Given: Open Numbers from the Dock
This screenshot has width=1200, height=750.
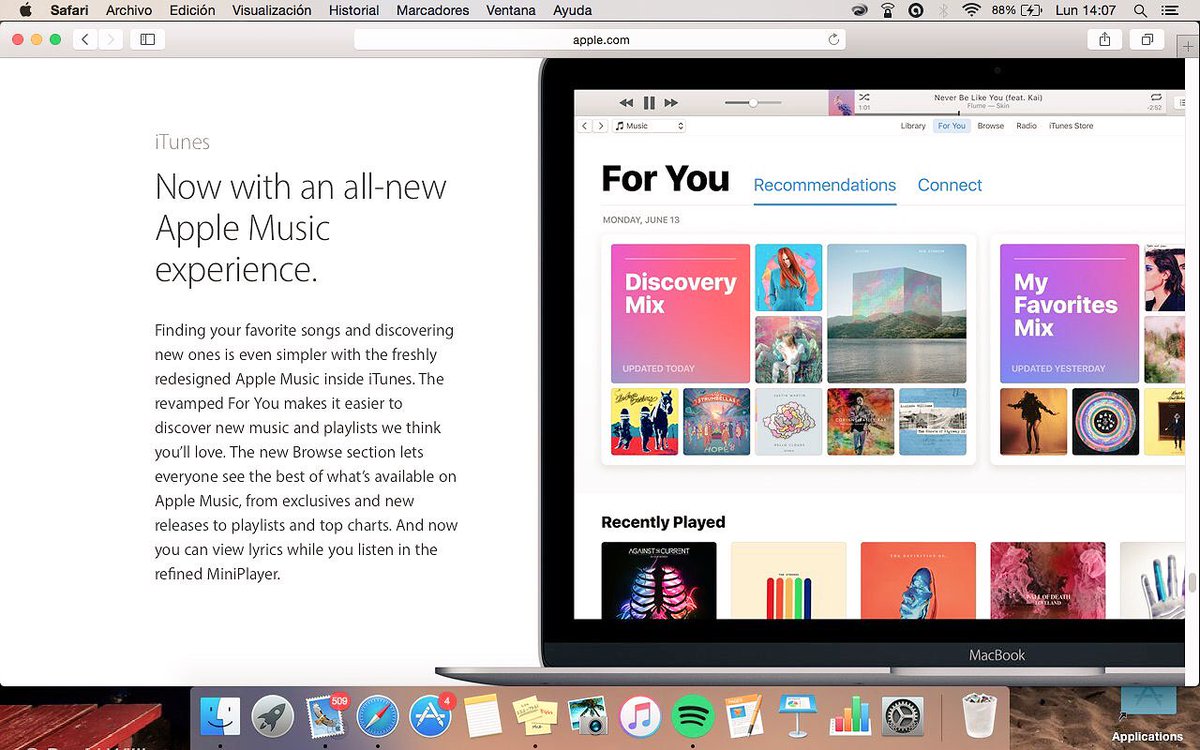Looking at the screenshot, I should click(850, 716).
